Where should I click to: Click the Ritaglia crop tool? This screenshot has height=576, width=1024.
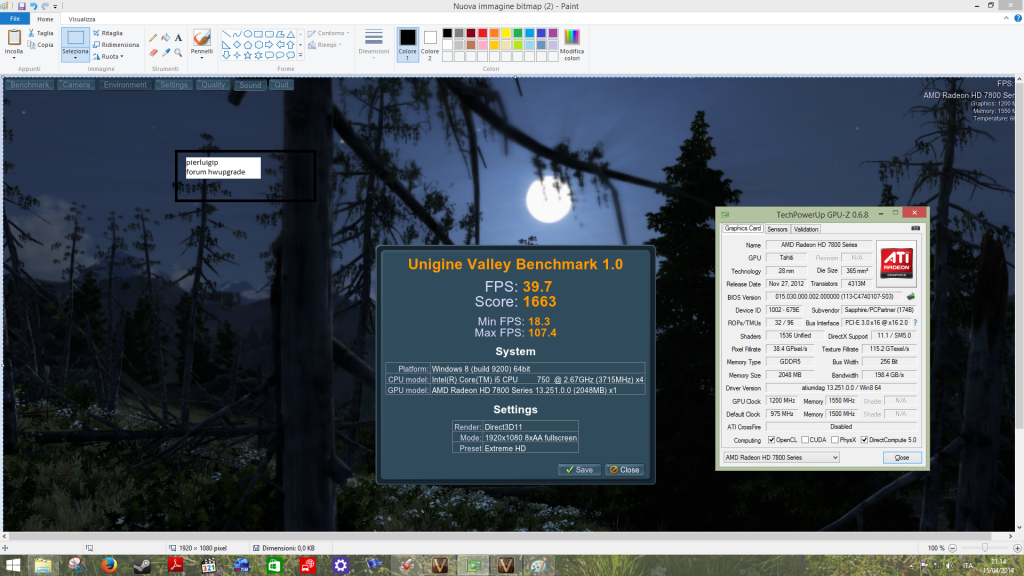pos(109,33)
